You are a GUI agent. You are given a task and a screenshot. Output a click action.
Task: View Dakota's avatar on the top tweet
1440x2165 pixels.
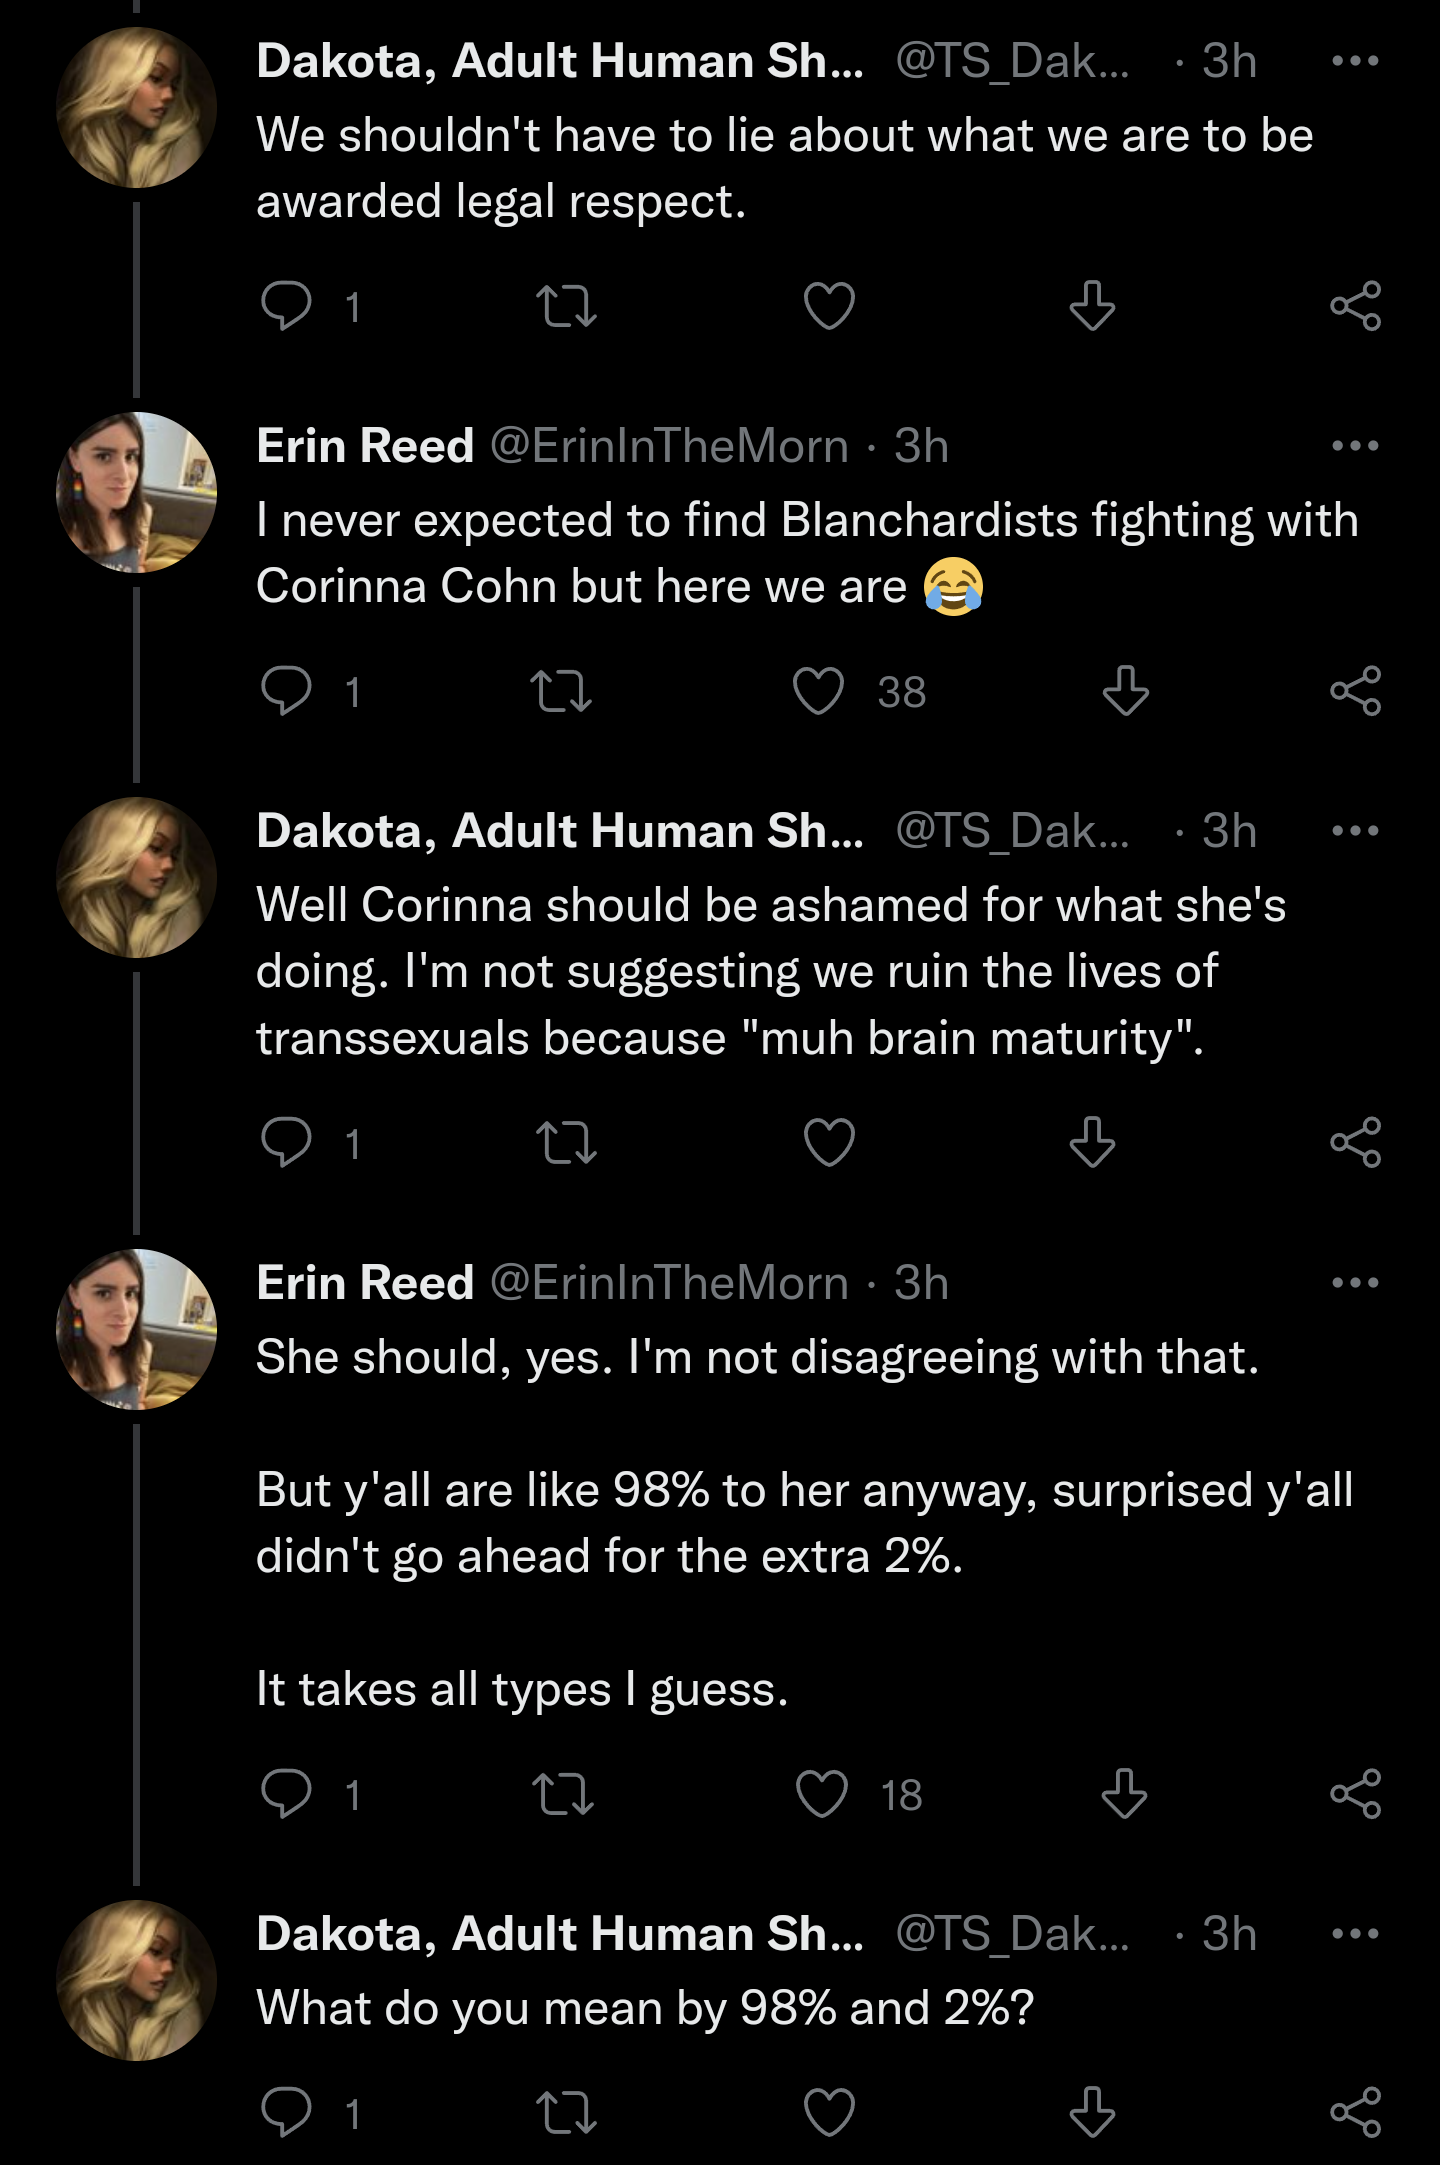click(x=136, y=108)
